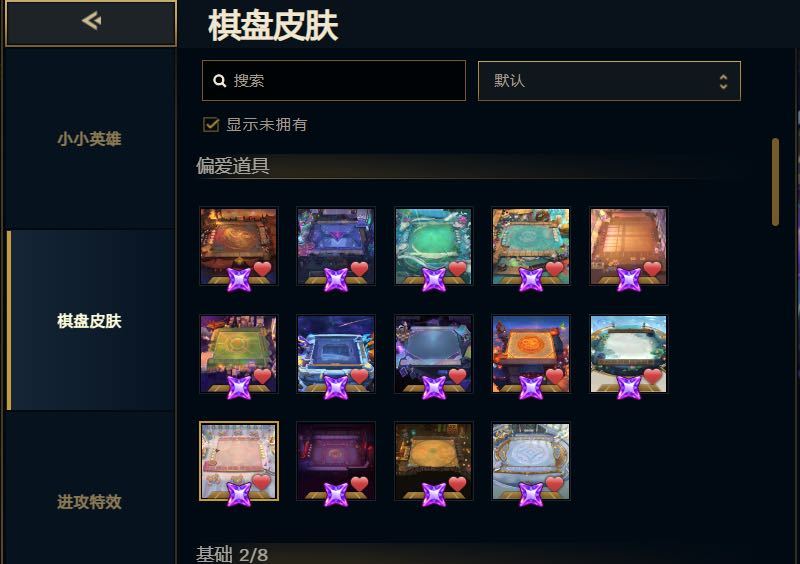This screenshot has height=564, width=800.
Task: Click heart on snowy white arena
Action: [x=653, y=376]
